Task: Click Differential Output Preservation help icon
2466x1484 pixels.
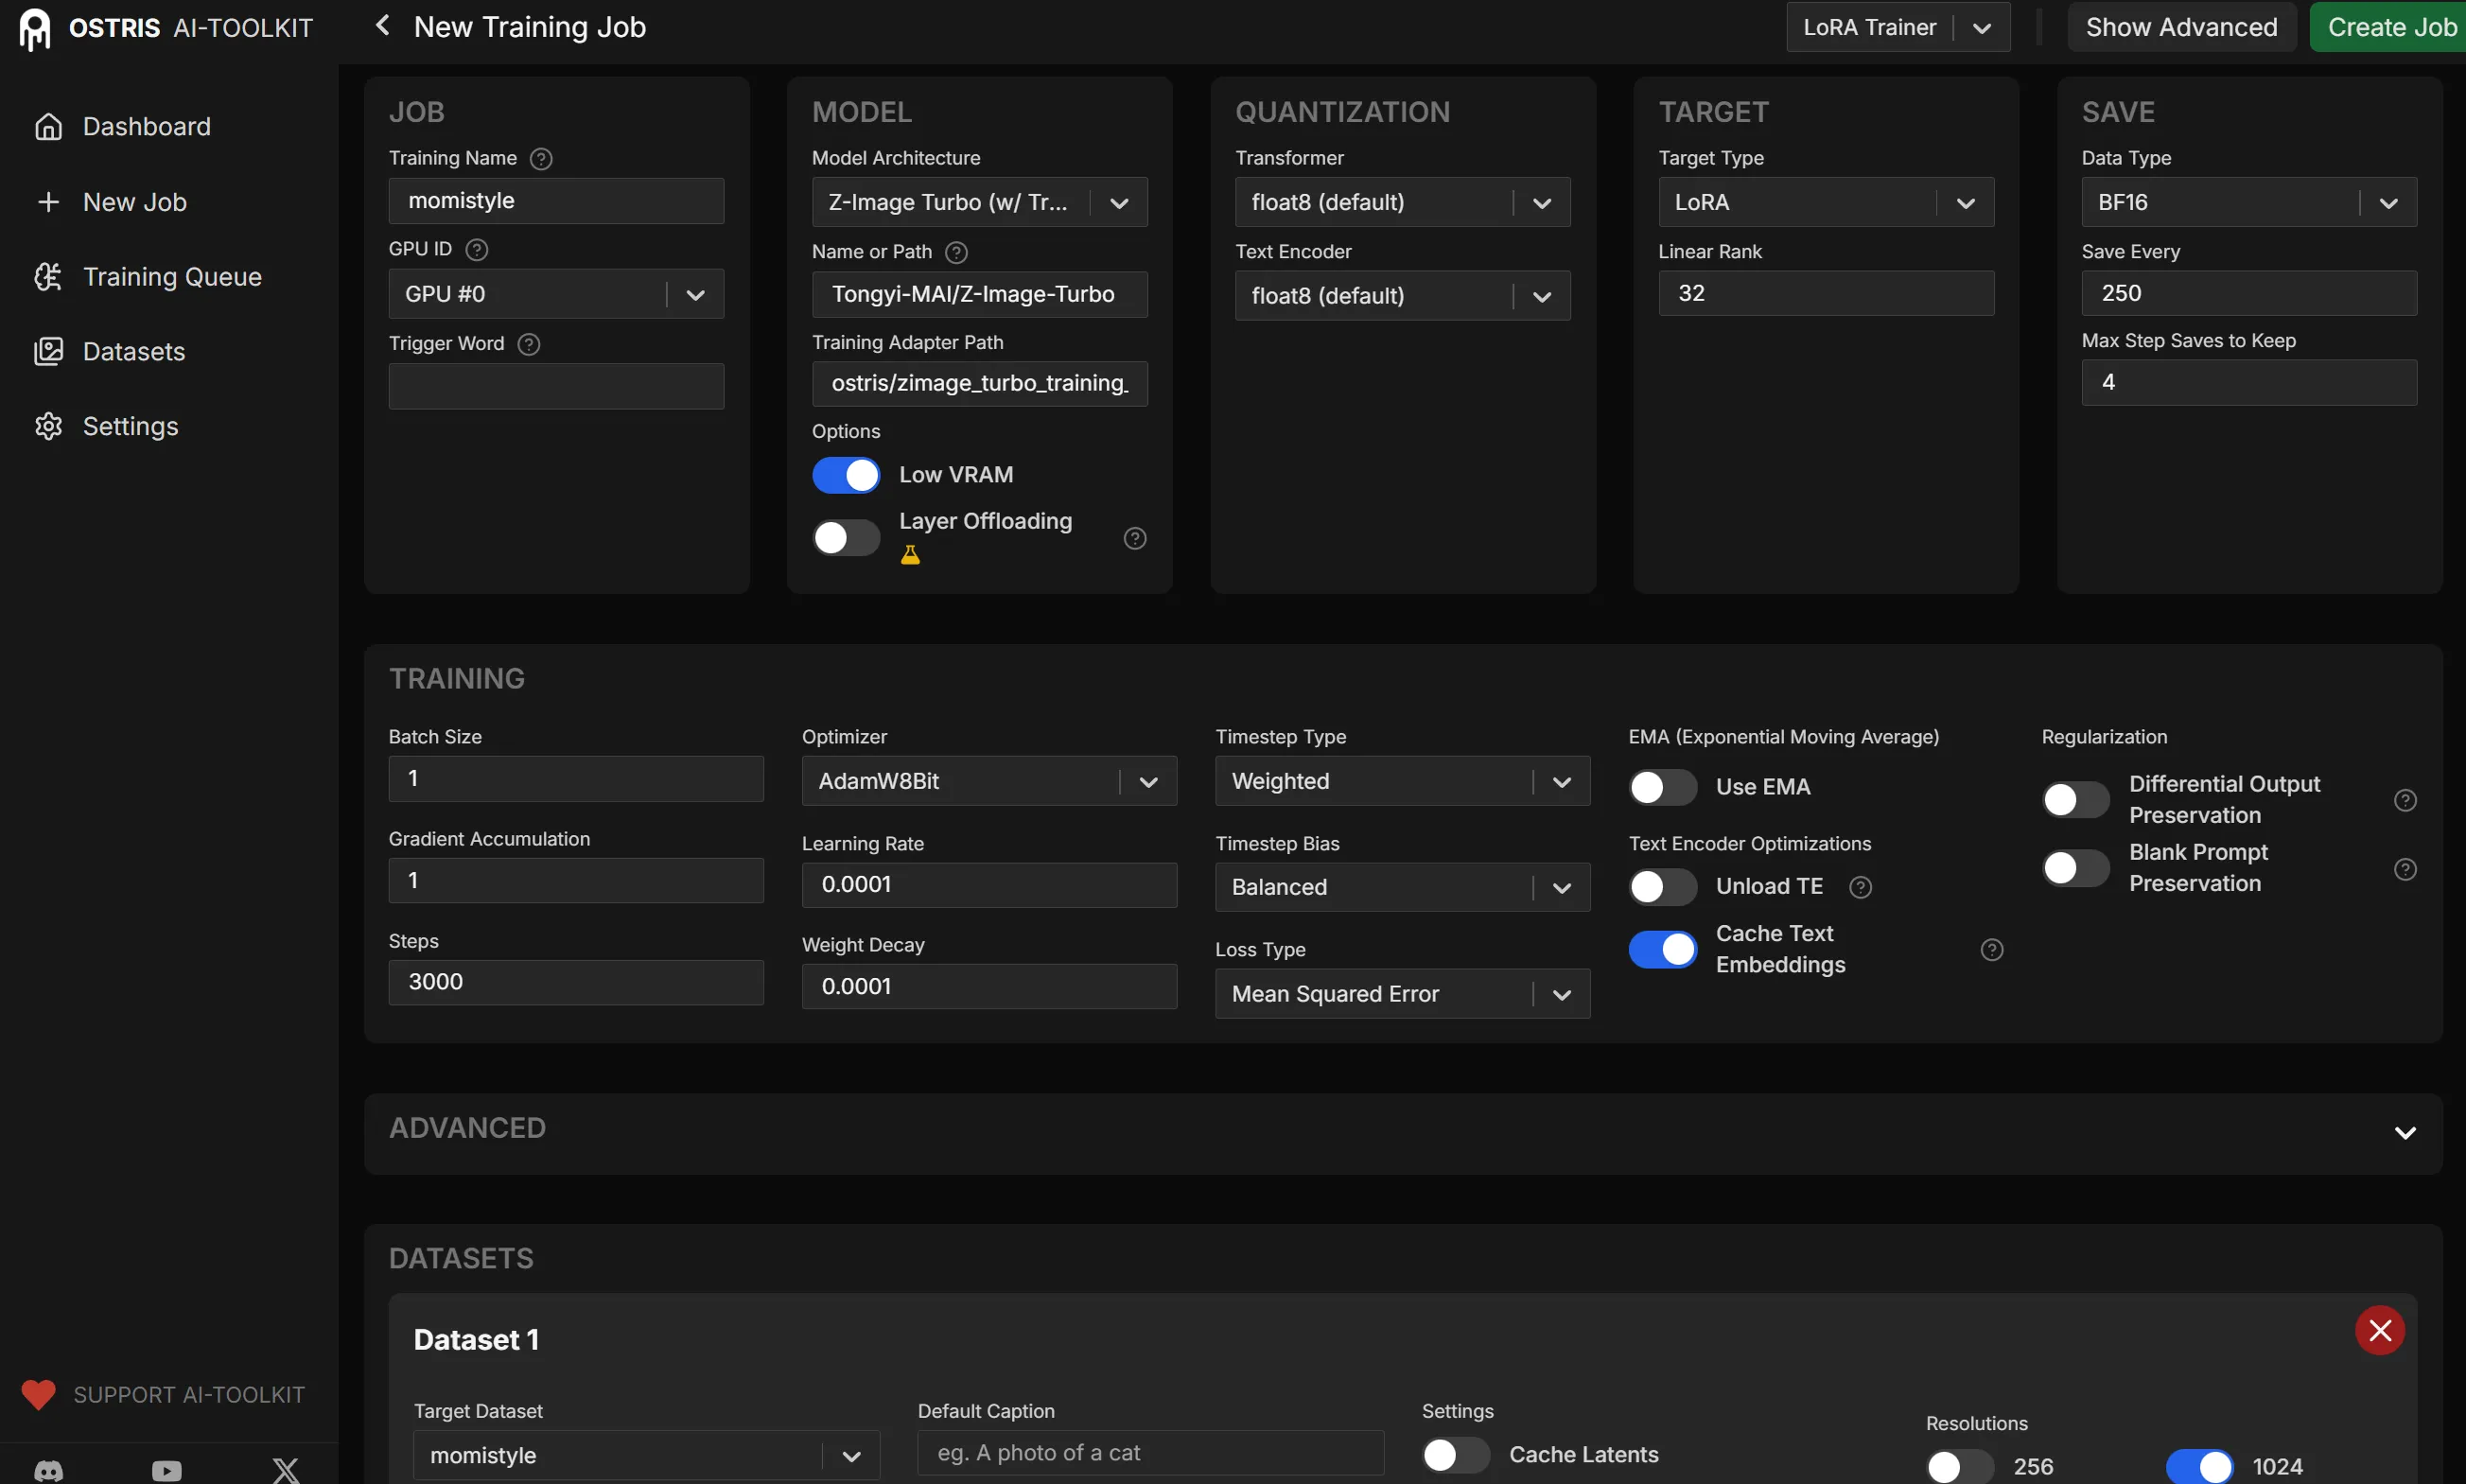Action: coord(2405,800)
